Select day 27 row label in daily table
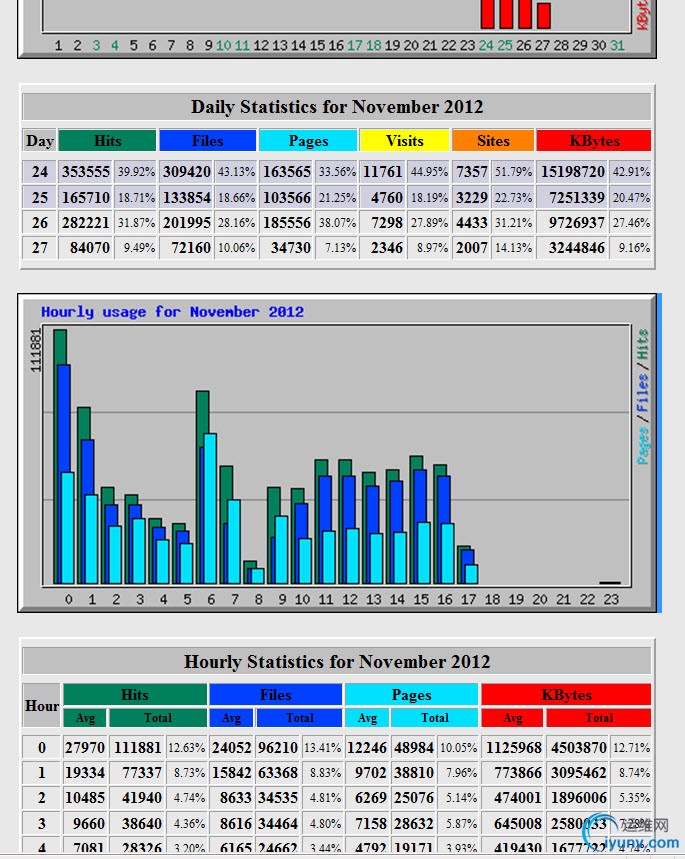Viewport: 685px width, 859px height. [39, 248]
